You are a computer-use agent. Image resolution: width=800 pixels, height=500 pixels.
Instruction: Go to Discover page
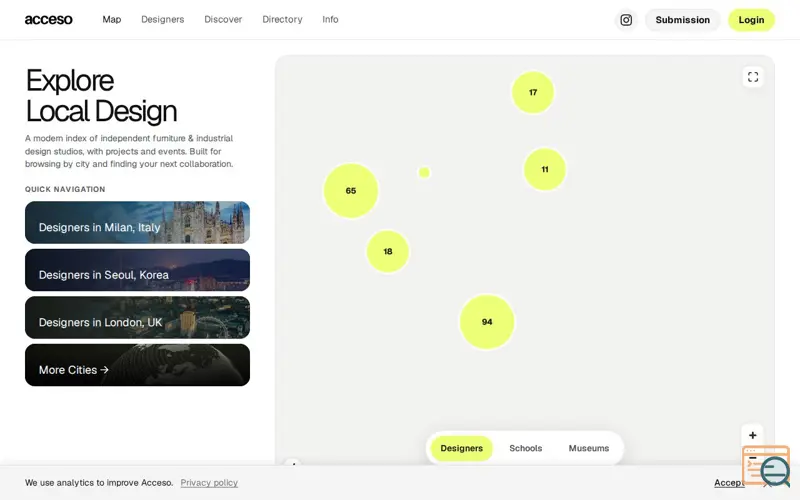[x=223, y=19]
